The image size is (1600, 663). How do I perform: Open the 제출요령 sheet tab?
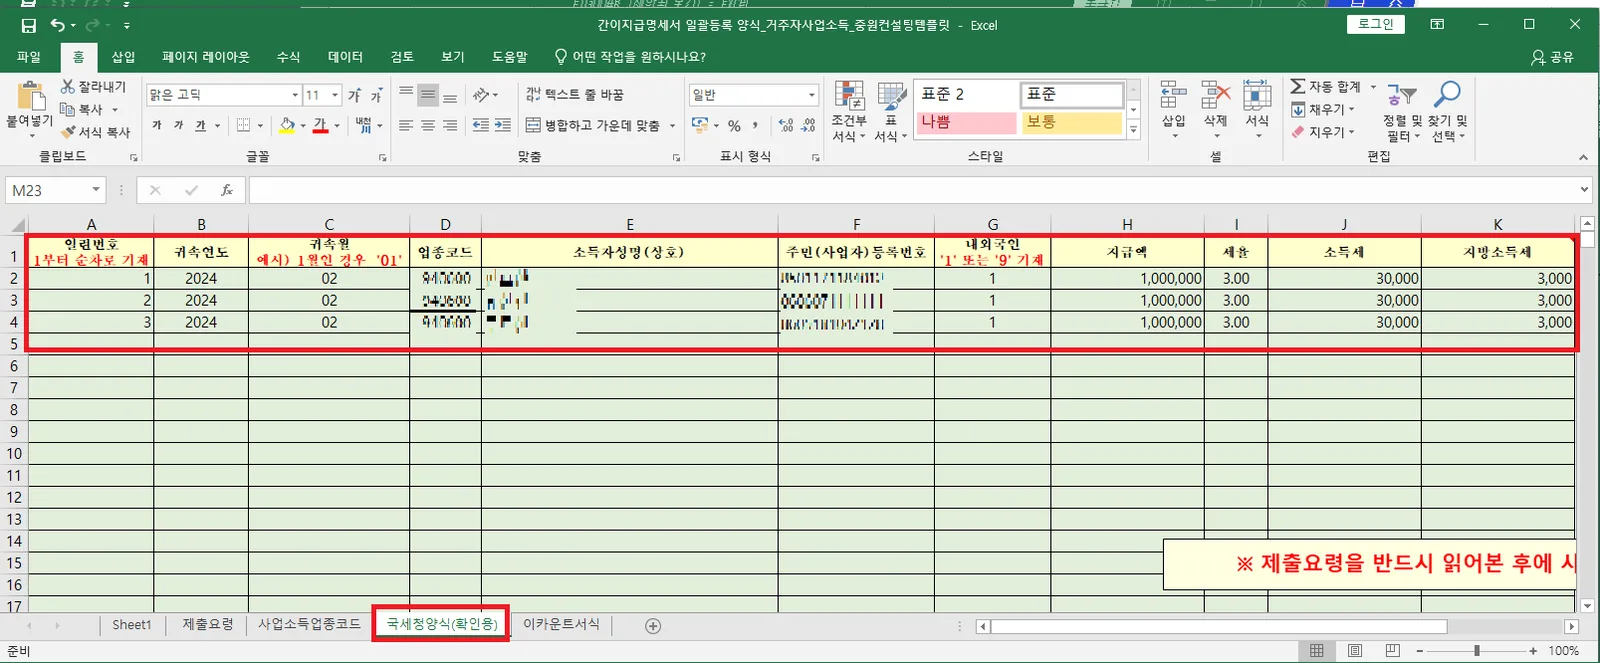(x=207, y=624)
